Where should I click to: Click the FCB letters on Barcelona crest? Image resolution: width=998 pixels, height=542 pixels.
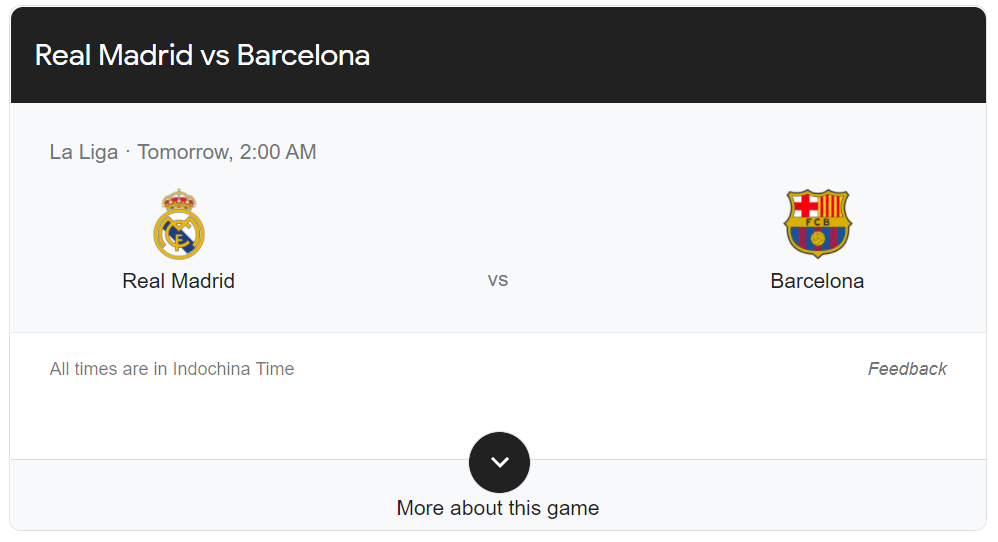pyautogui.click(x=818, y=222)
